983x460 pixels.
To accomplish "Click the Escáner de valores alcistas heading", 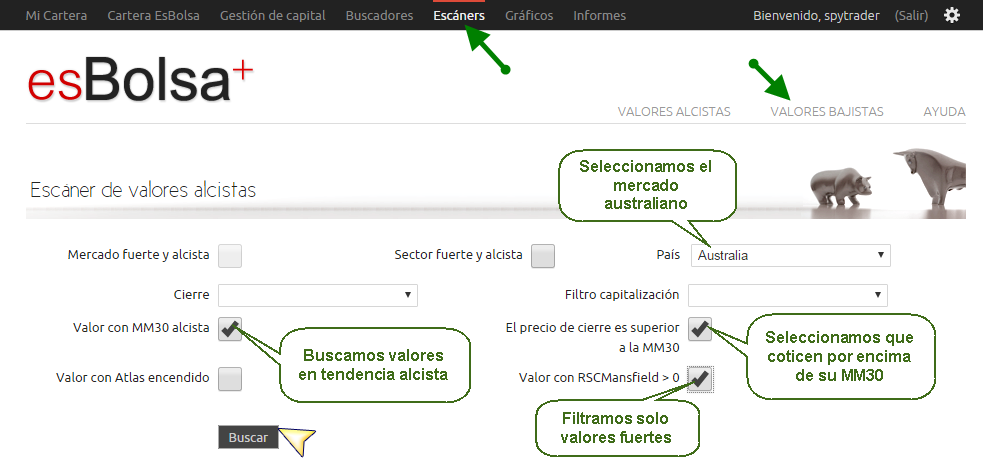I will (143, 190).
